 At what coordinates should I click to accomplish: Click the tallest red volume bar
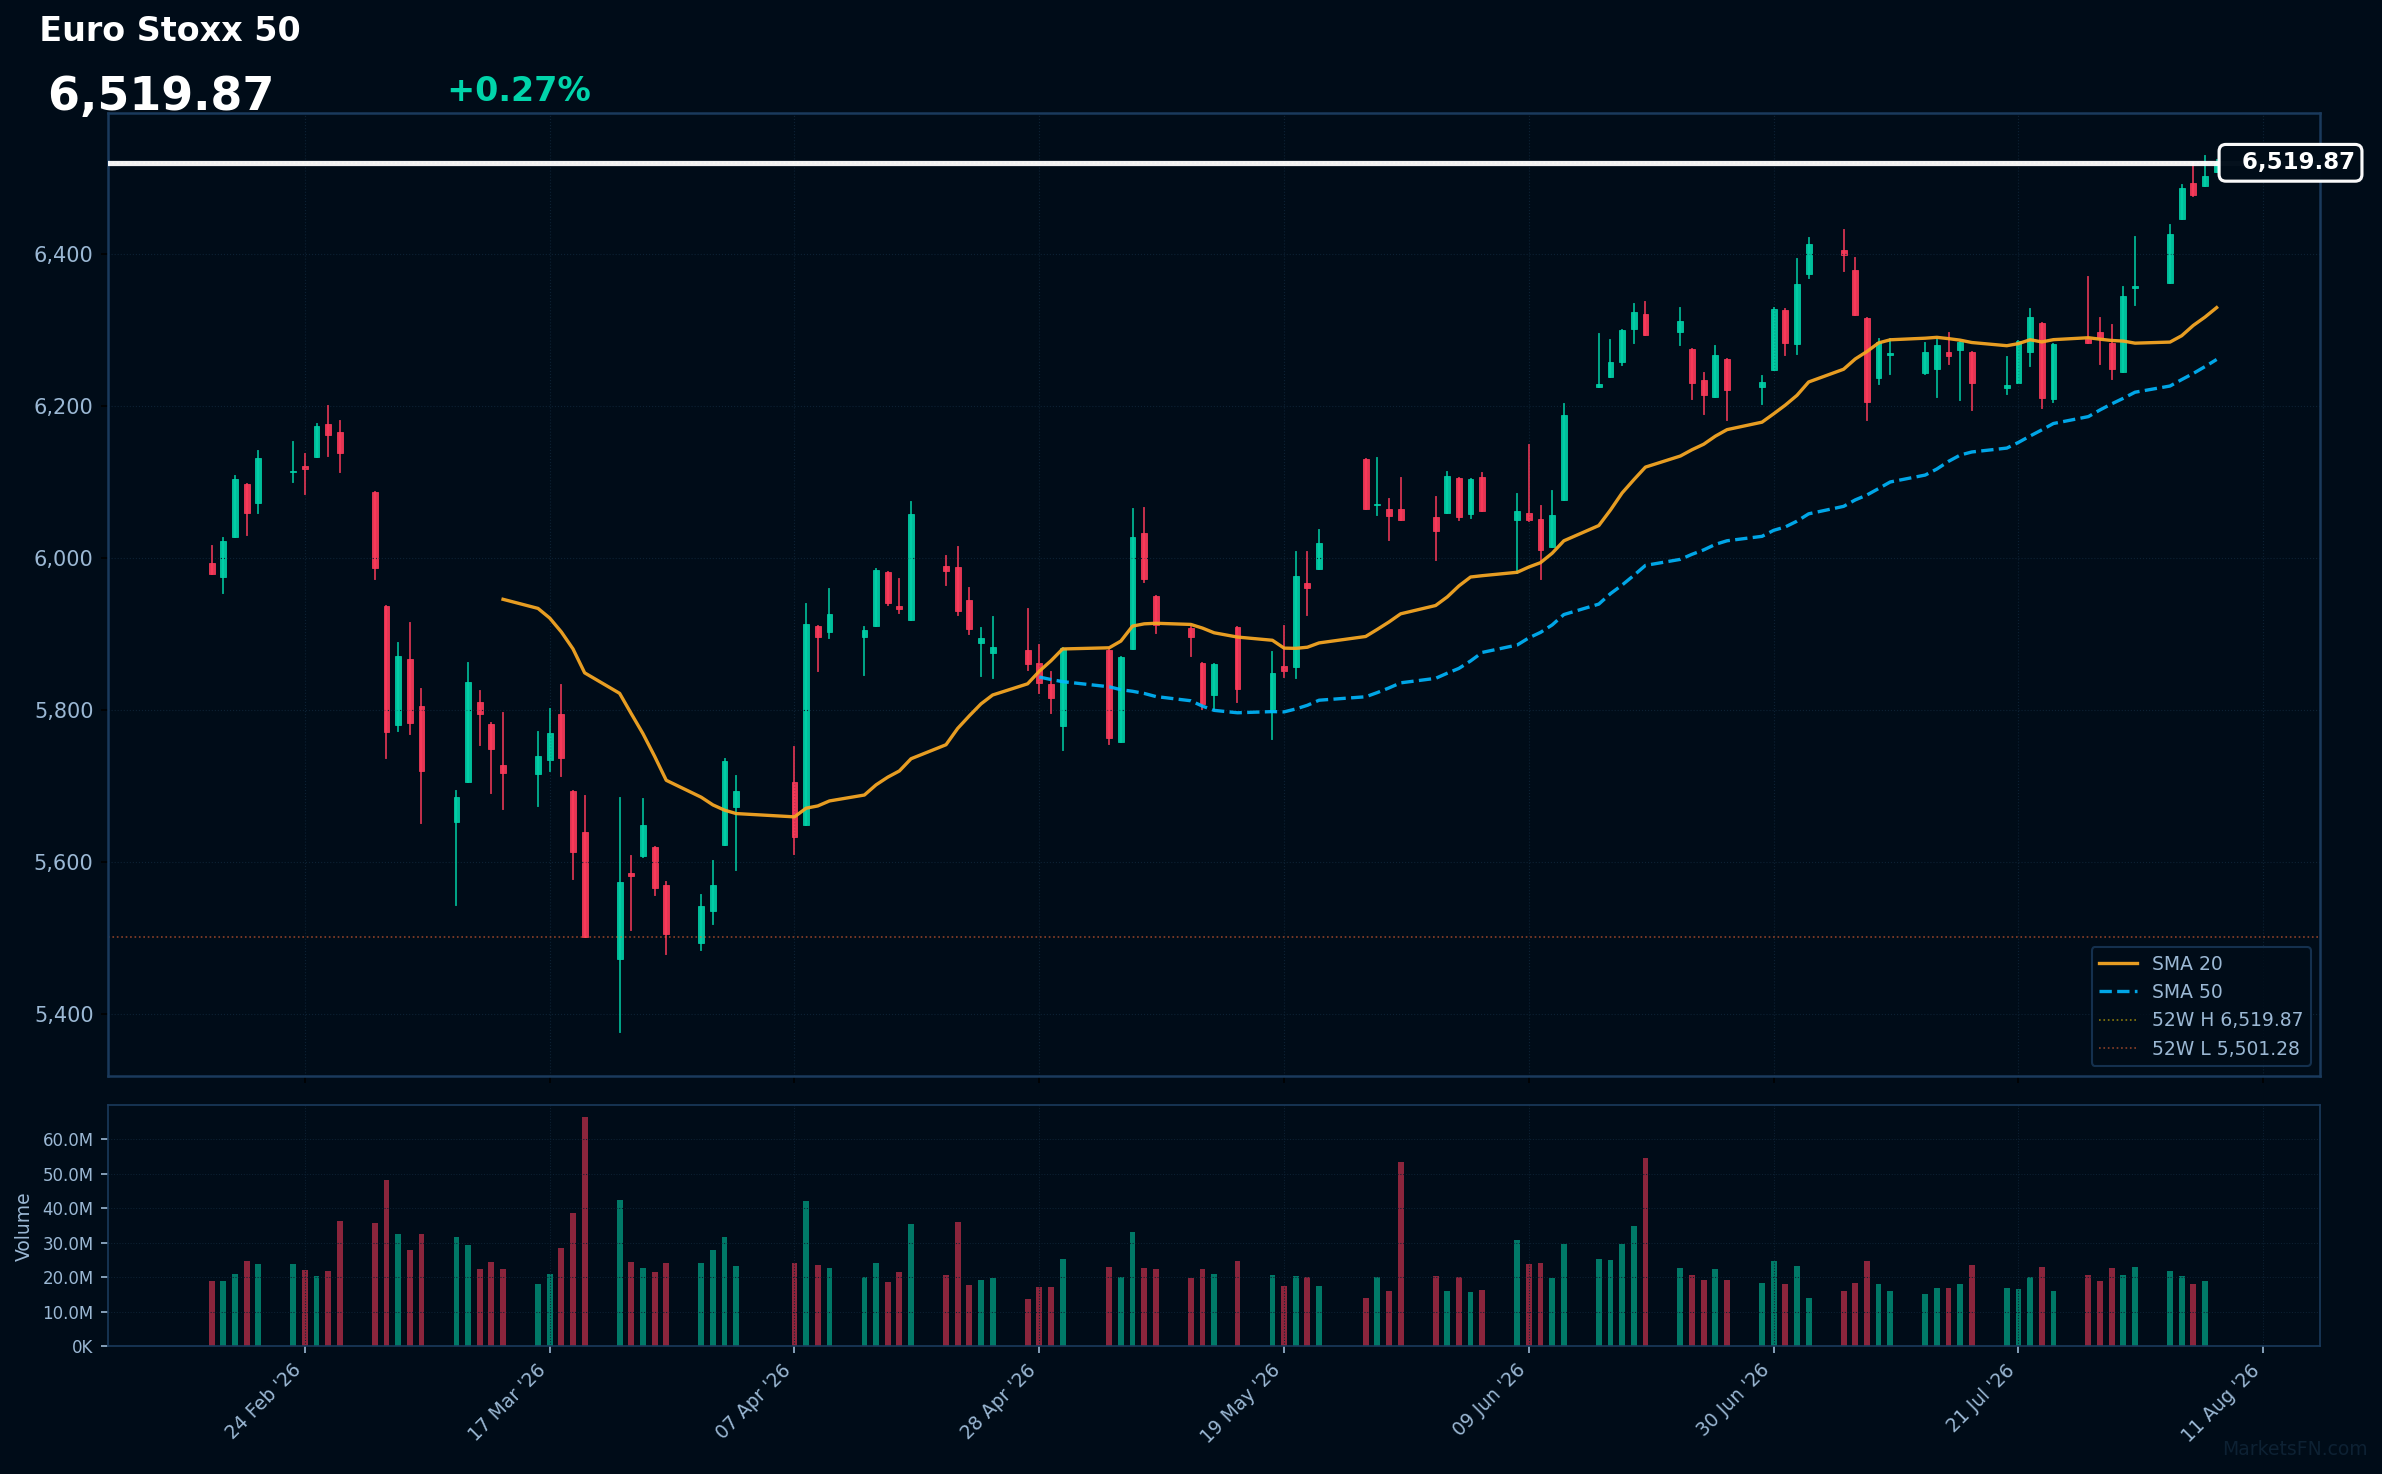pos(585,1231)
